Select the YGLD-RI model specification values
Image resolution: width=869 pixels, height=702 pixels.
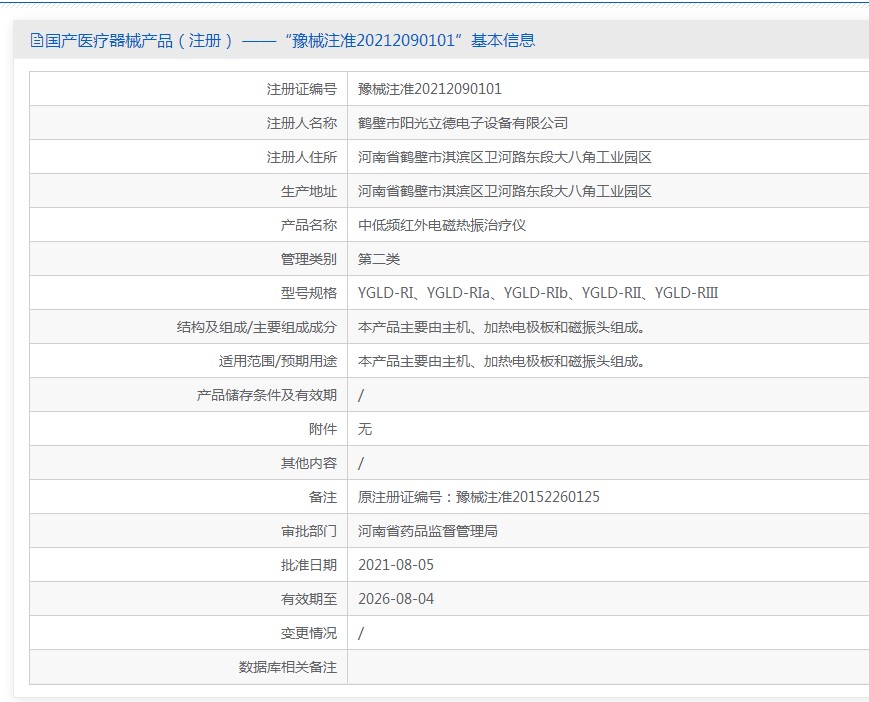pos(538,293)
